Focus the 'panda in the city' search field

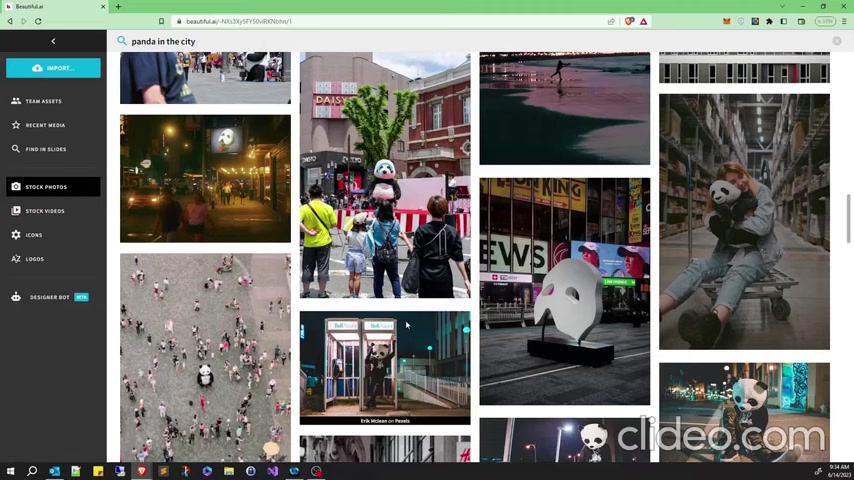tap(474, 41)
